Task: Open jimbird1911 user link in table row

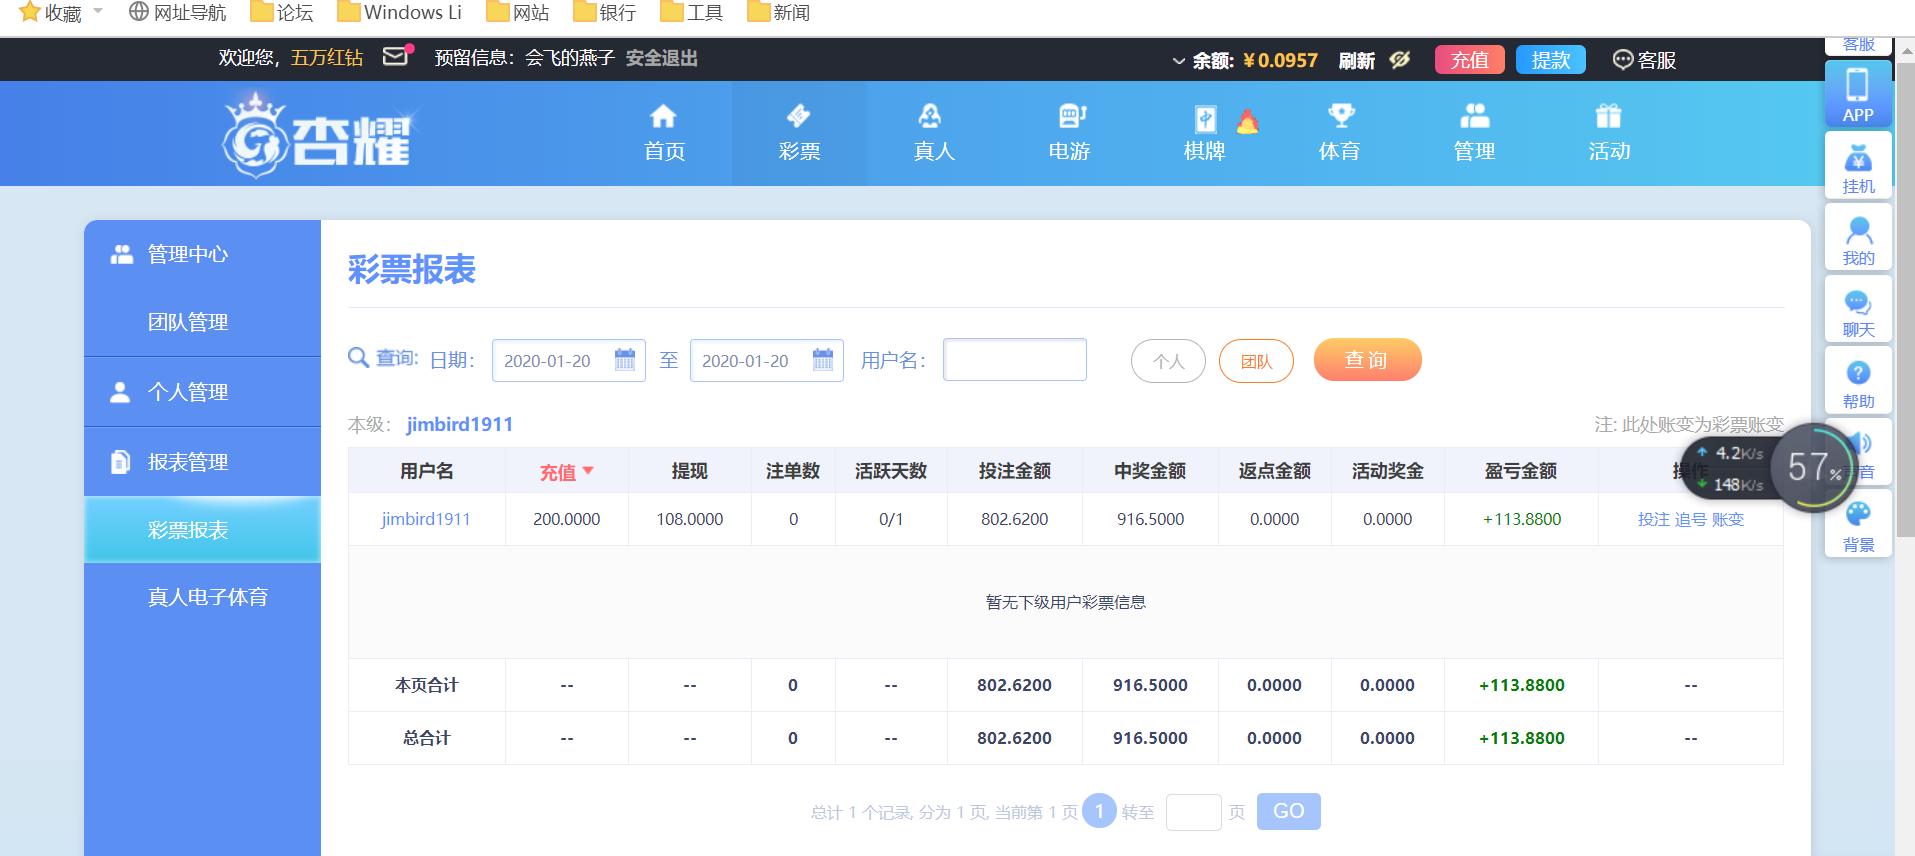Action: (x=426, y=519)
